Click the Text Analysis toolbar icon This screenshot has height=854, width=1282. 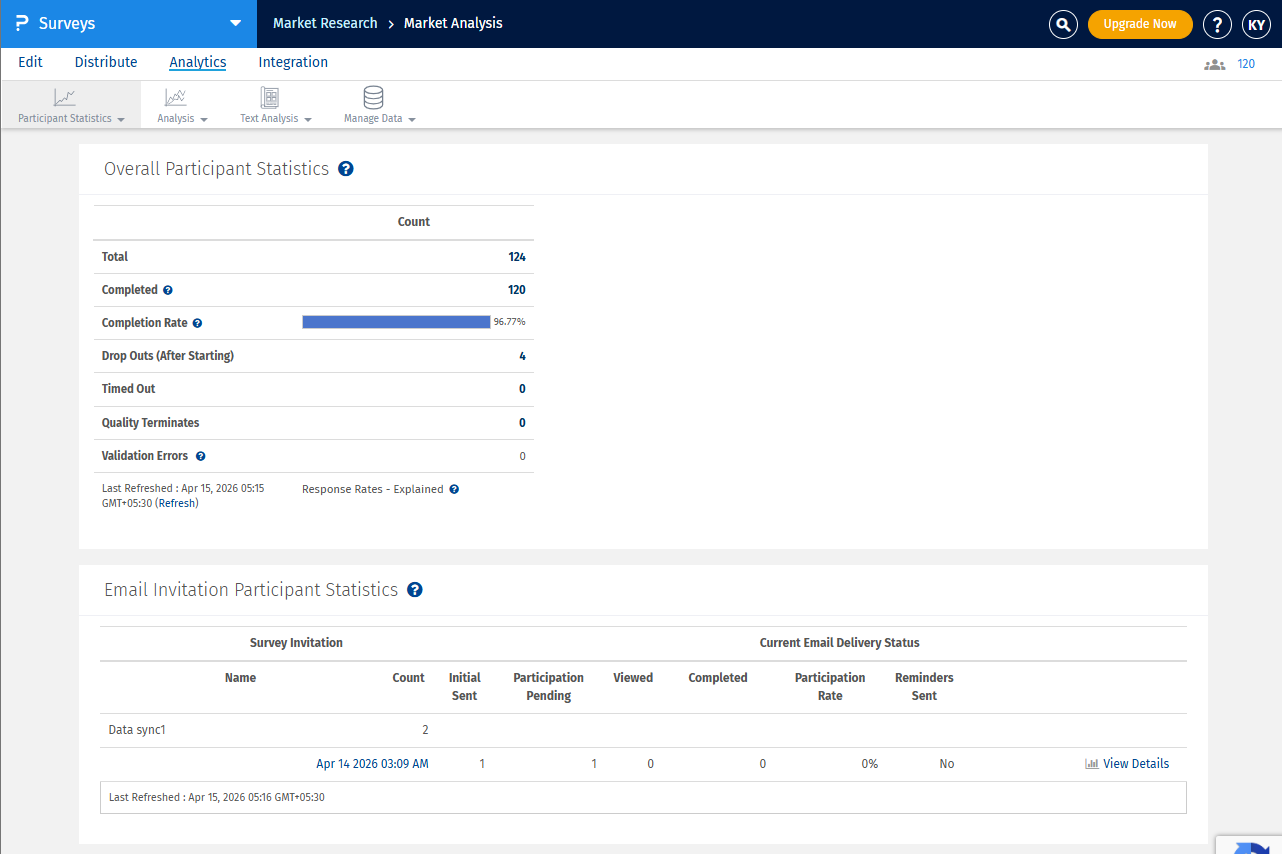click(x=270, y=98)
